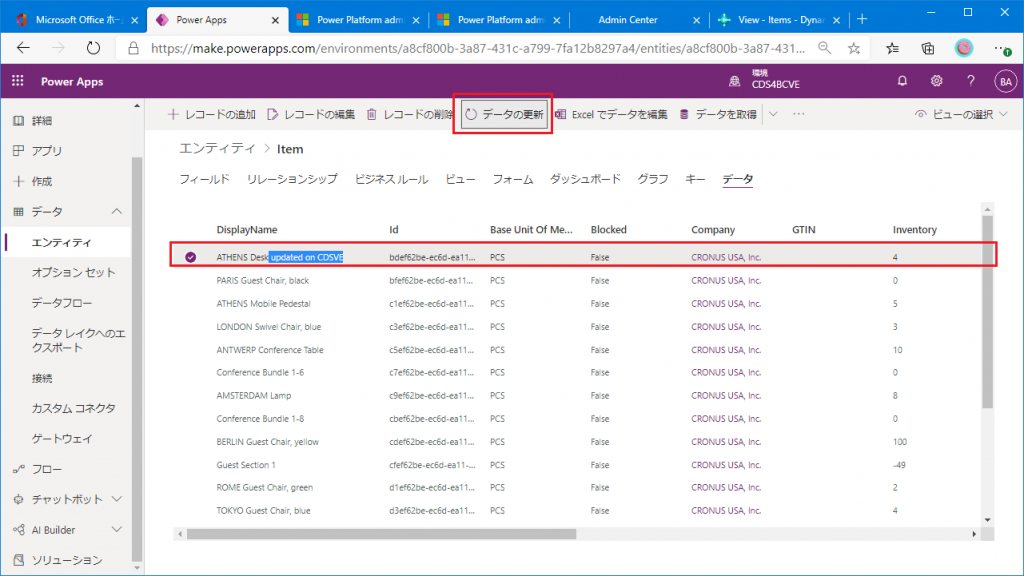Close the Power Apps browser tab
1024x576 pixels.
coord(275,20)
